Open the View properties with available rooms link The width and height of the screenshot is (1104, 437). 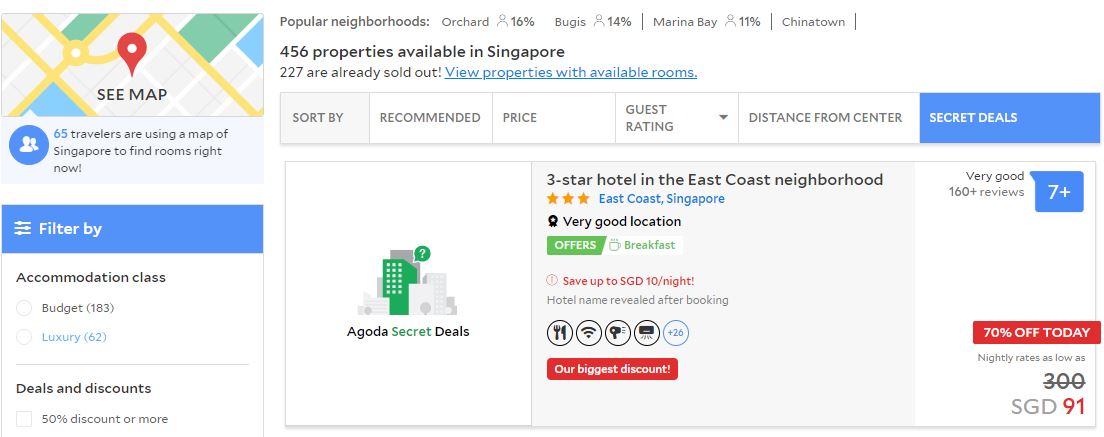click(571, 72)
